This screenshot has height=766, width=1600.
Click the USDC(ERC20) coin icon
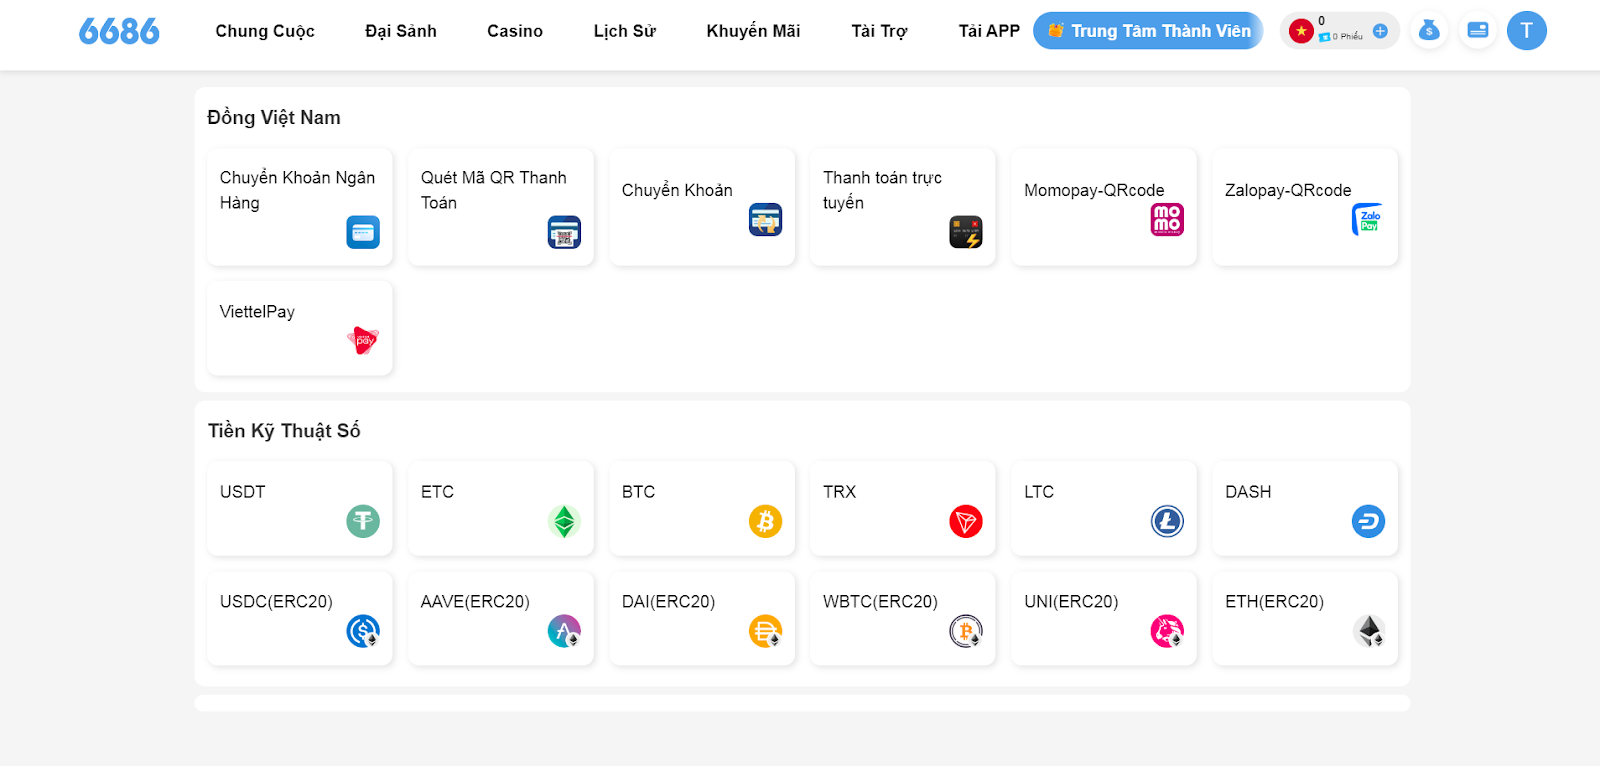363,631
